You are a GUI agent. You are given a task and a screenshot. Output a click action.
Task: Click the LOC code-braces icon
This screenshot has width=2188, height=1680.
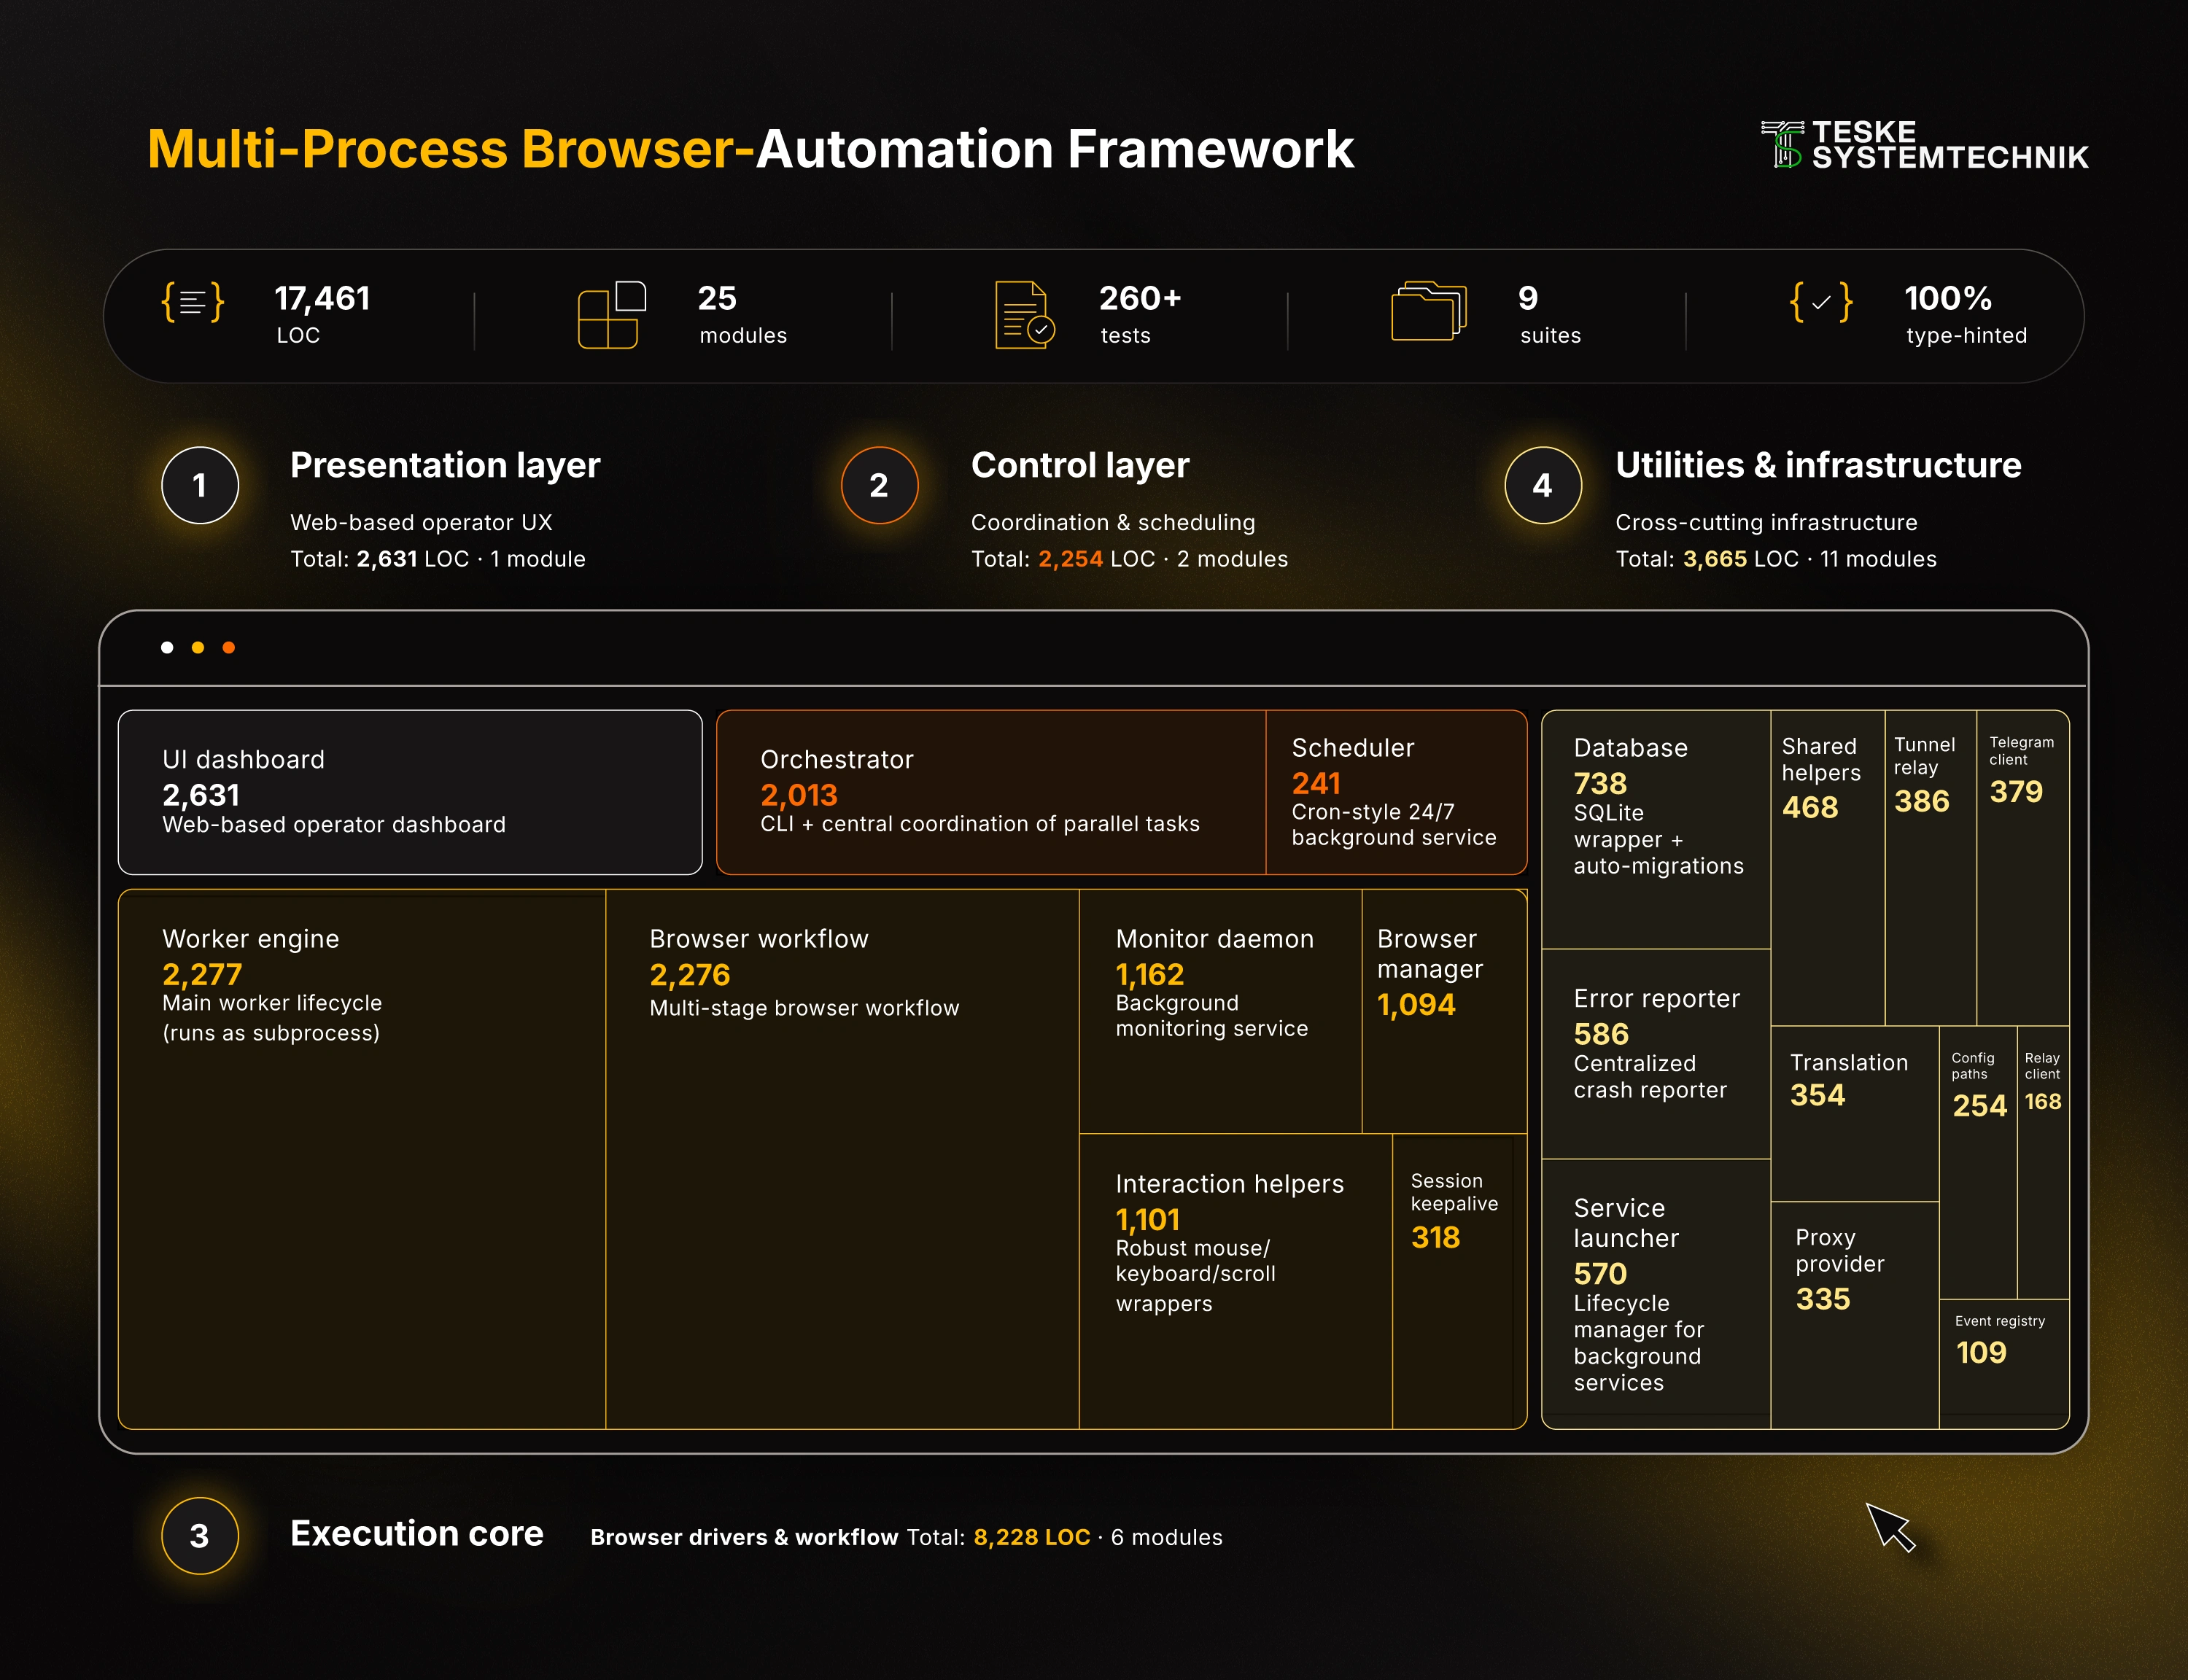(x=192, y=301)
